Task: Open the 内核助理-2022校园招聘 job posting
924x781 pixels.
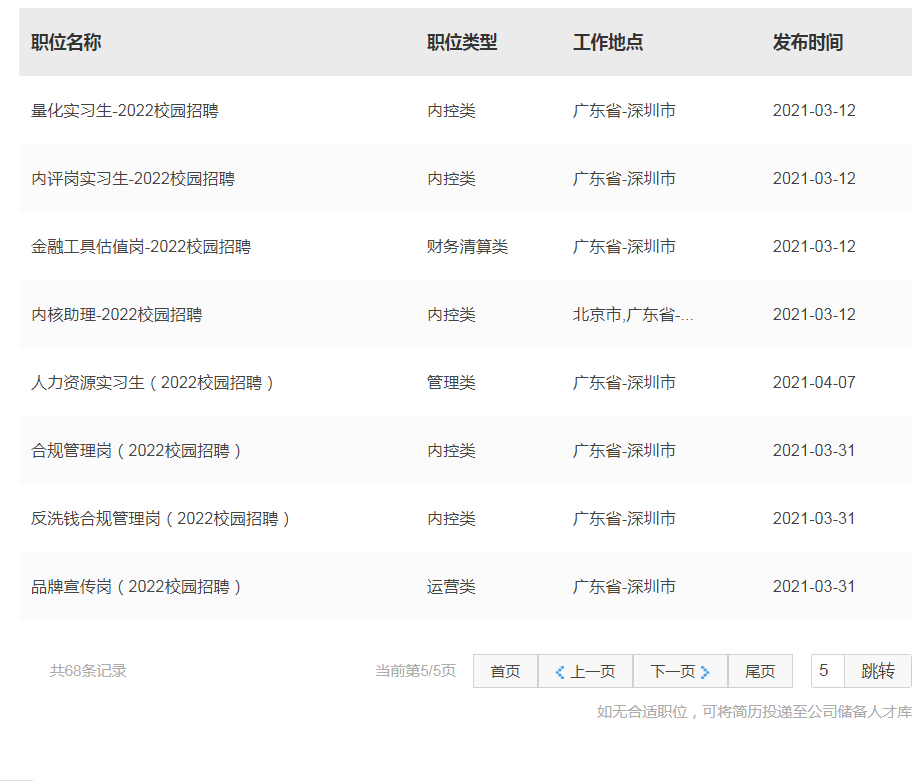Action: point(116,315)
